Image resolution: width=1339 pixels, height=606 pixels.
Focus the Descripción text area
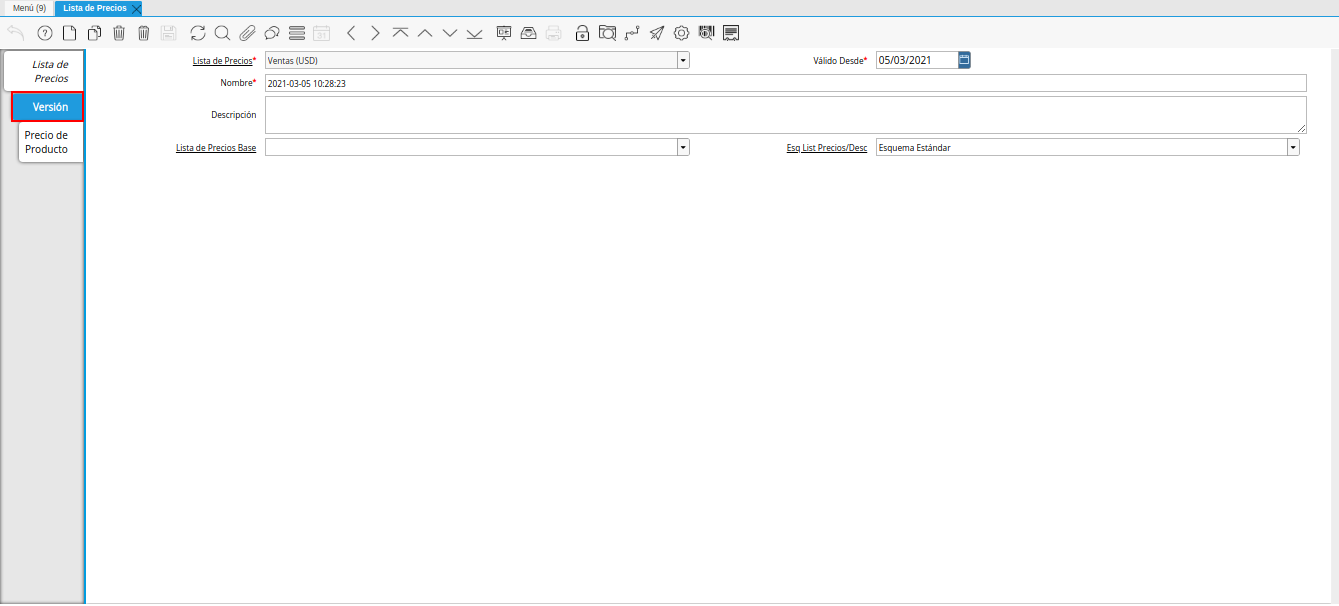(786, 115)
